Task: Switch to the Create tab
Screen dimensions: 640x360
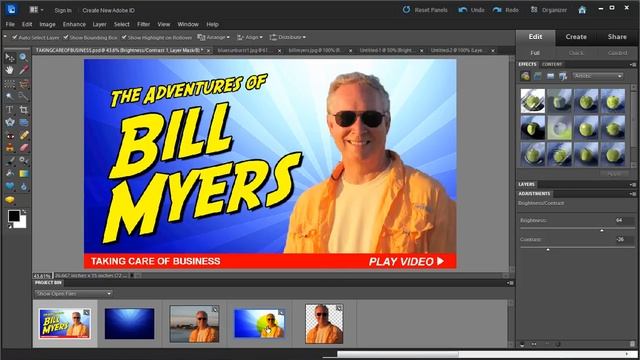Action: (x=576, y=37)
